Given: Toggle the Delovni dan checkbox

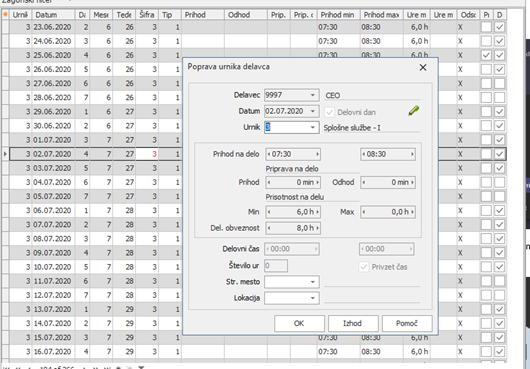Looking at the screenshot, I should 330,112.
